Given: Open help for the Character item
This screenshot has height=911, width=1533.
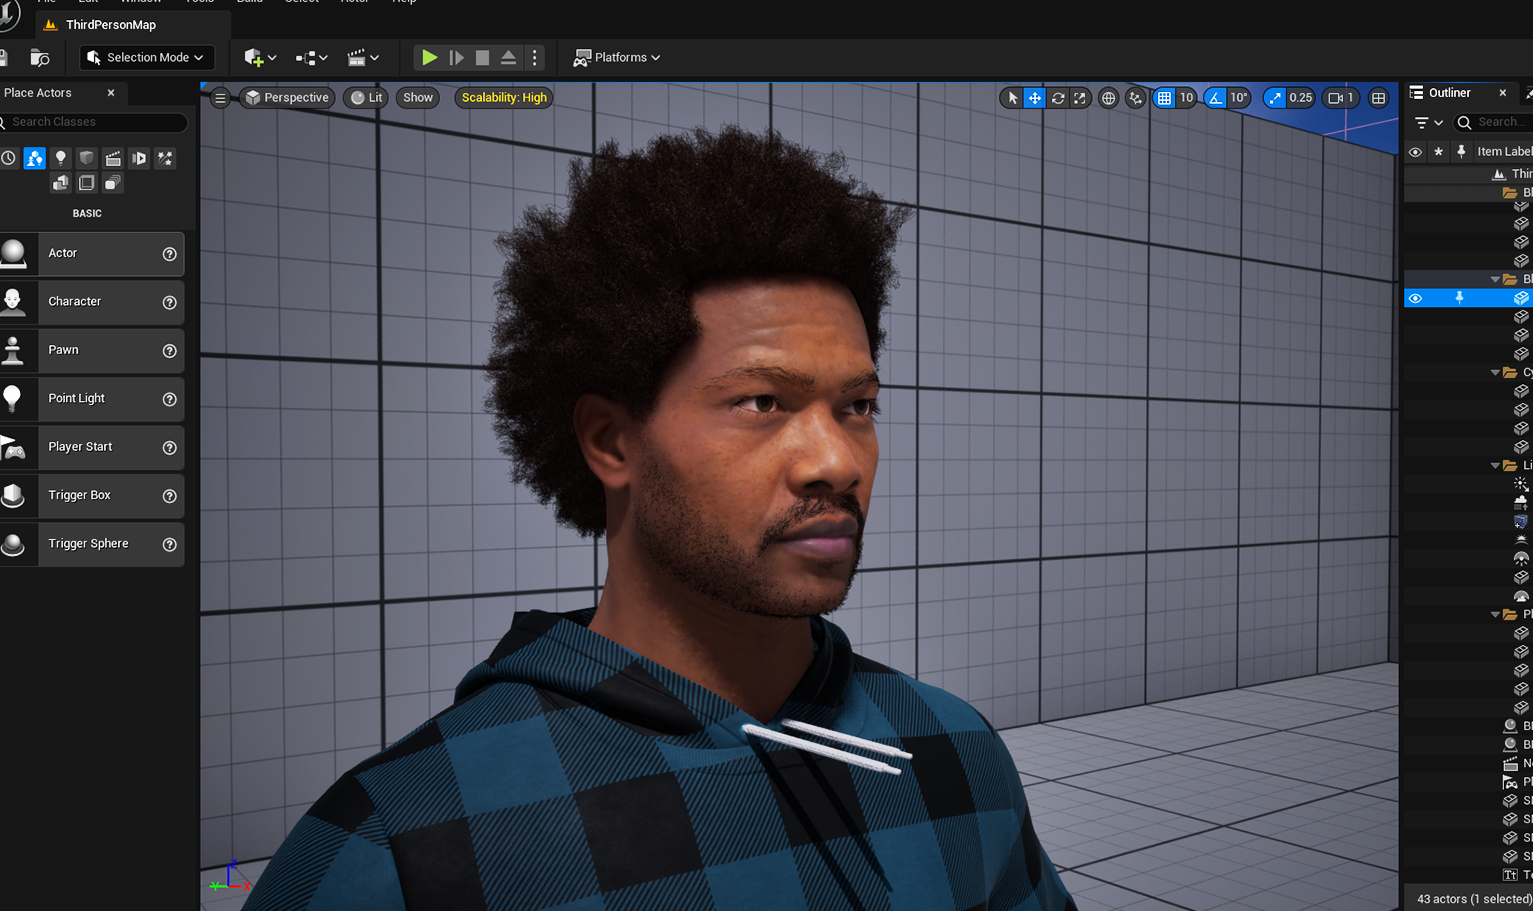Looking at the screenshot, I should [170, 302].
